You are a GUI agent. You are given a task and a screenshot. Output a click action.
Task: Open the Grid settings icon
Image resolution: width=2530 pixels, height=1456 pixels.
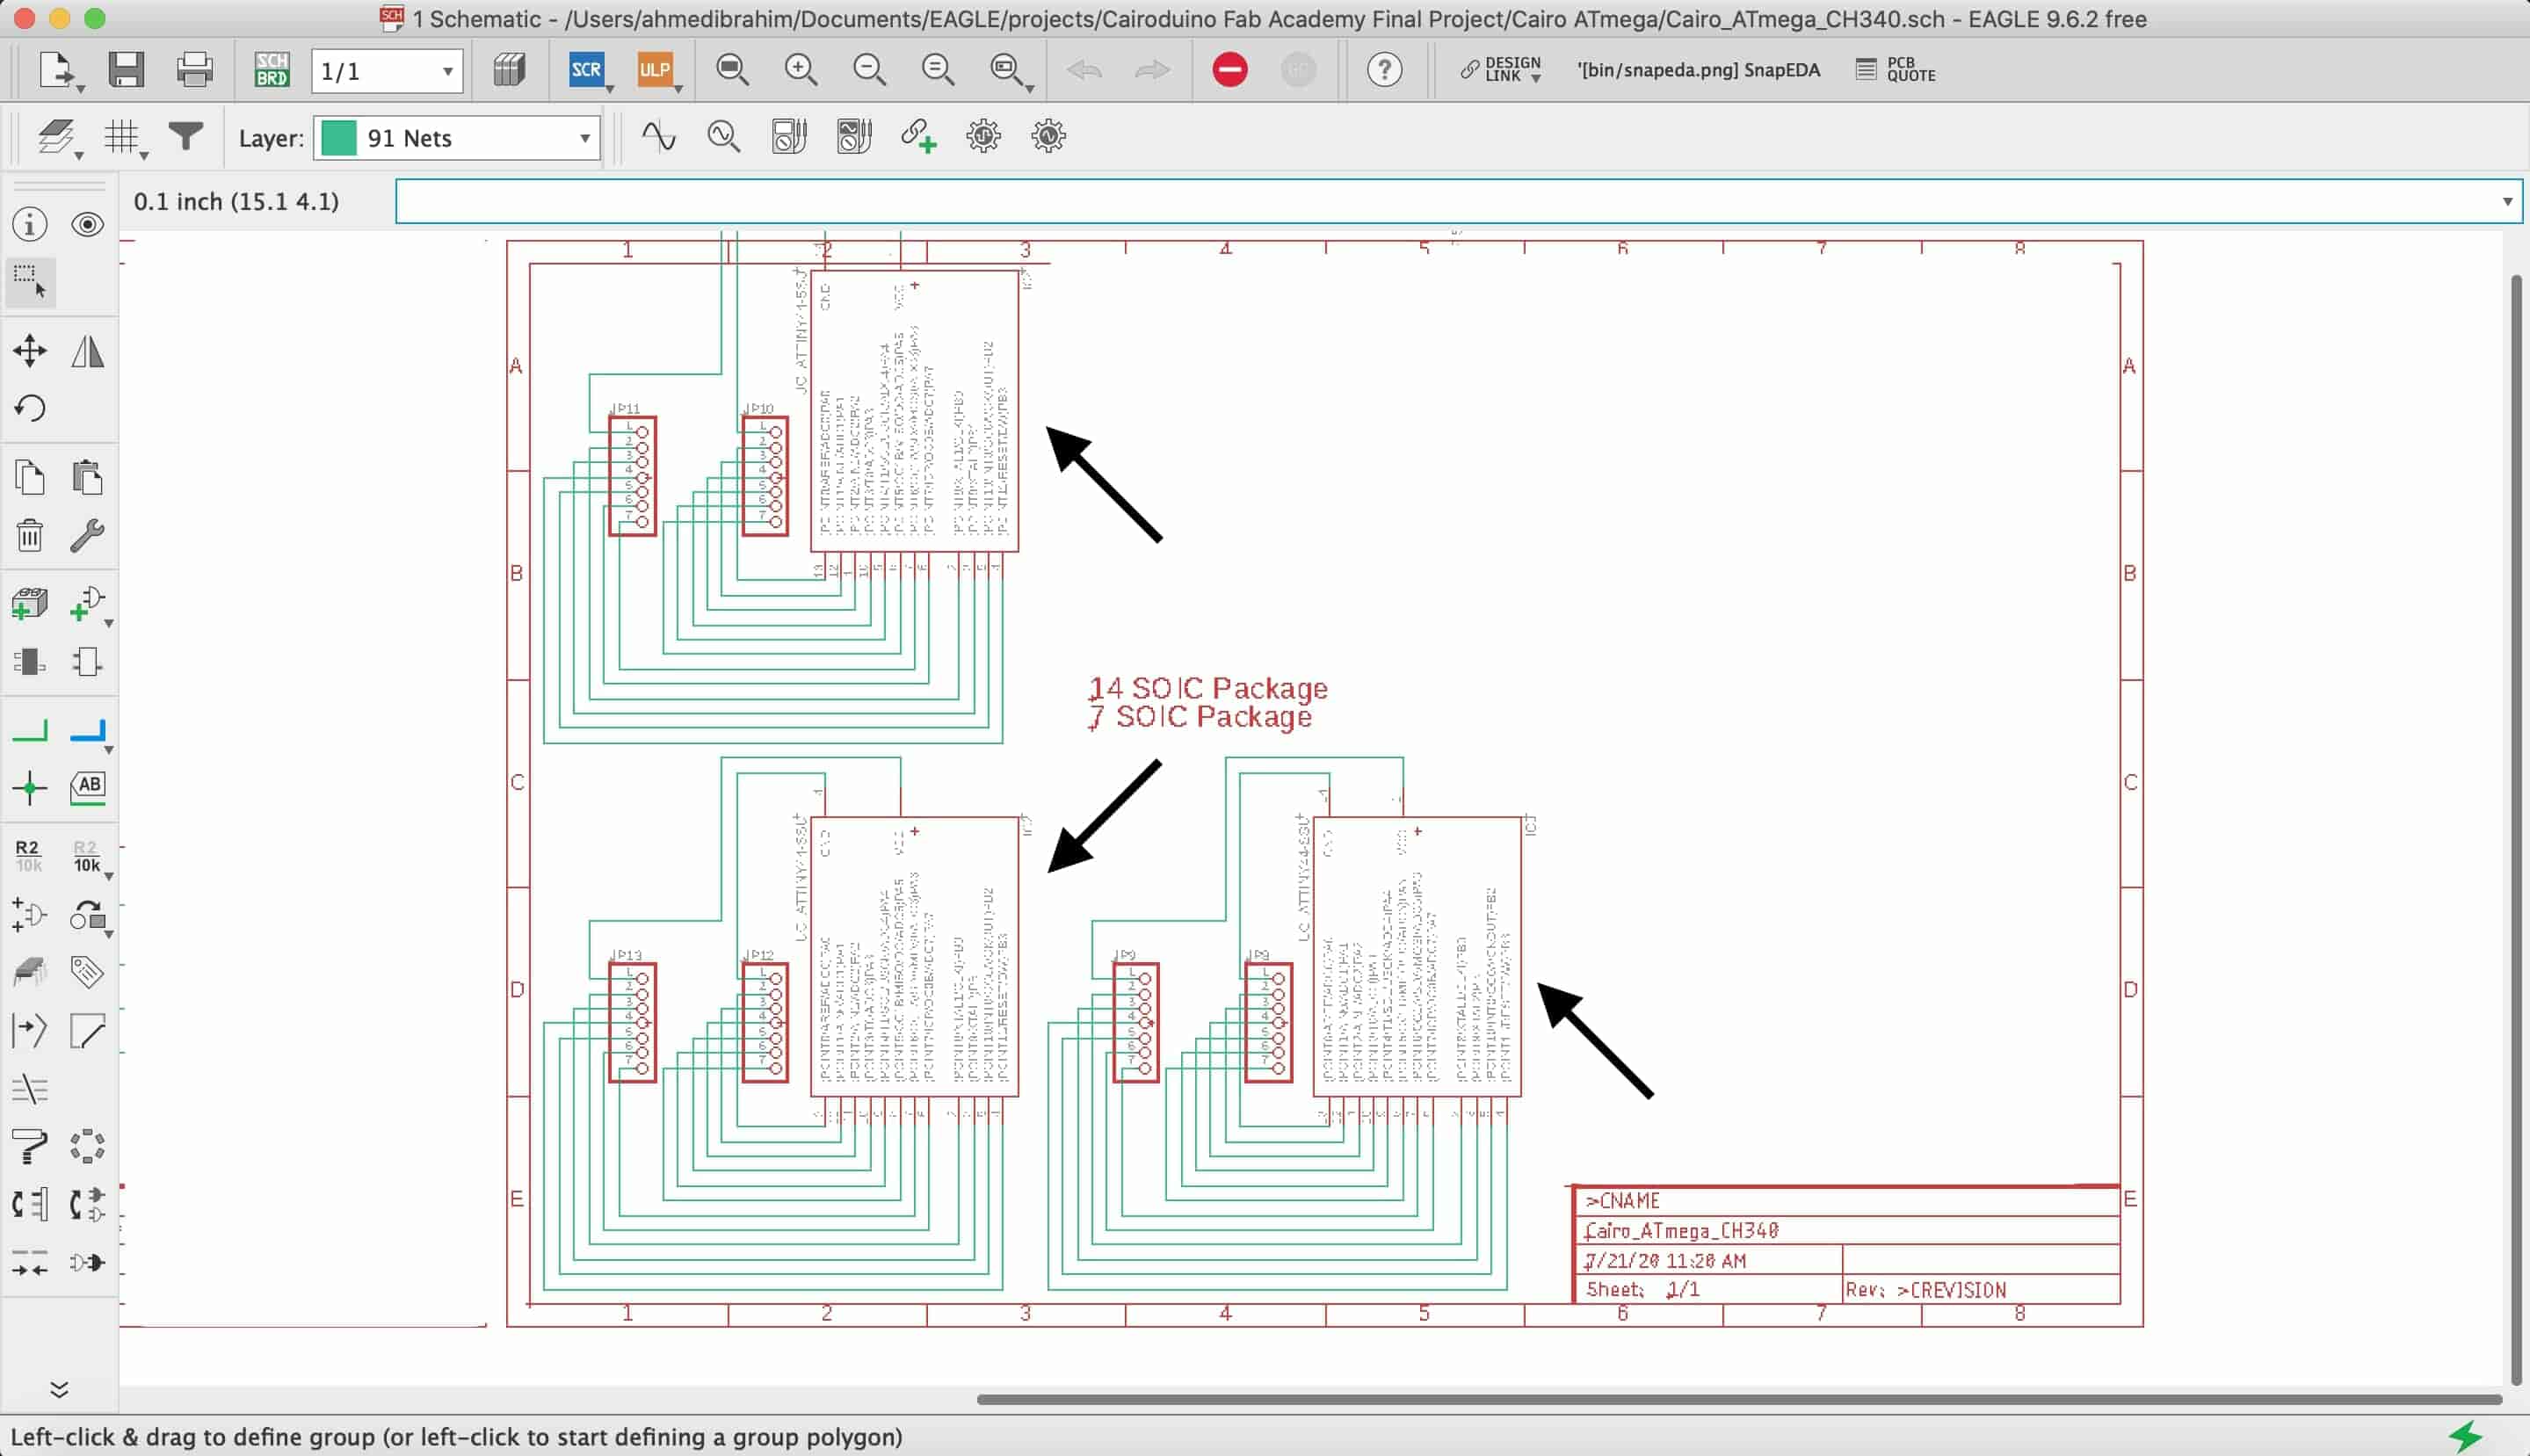[x=124, y=137]
